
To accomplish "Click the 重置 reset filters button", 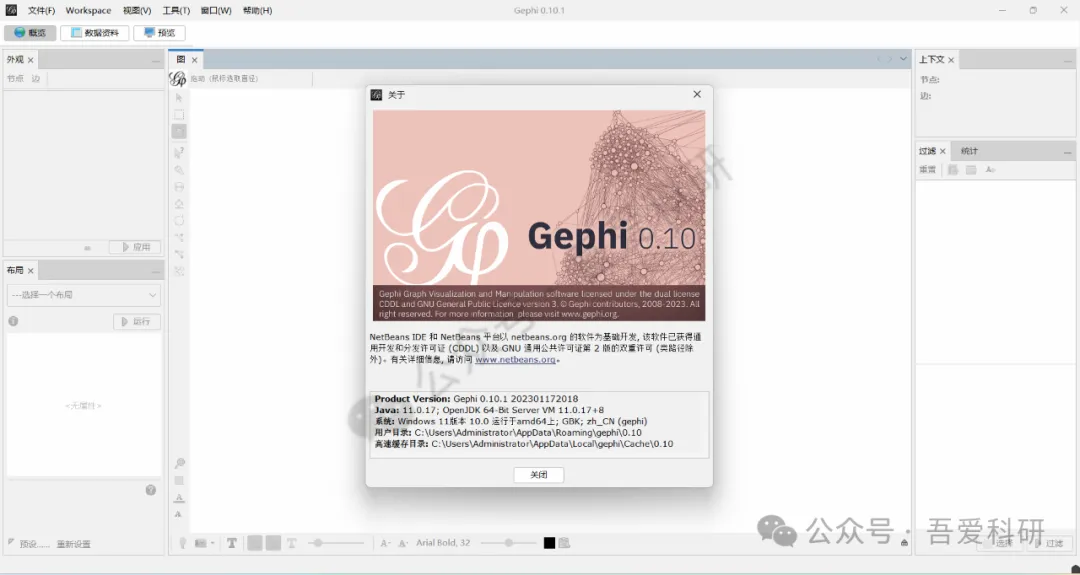I will (927, 169).
